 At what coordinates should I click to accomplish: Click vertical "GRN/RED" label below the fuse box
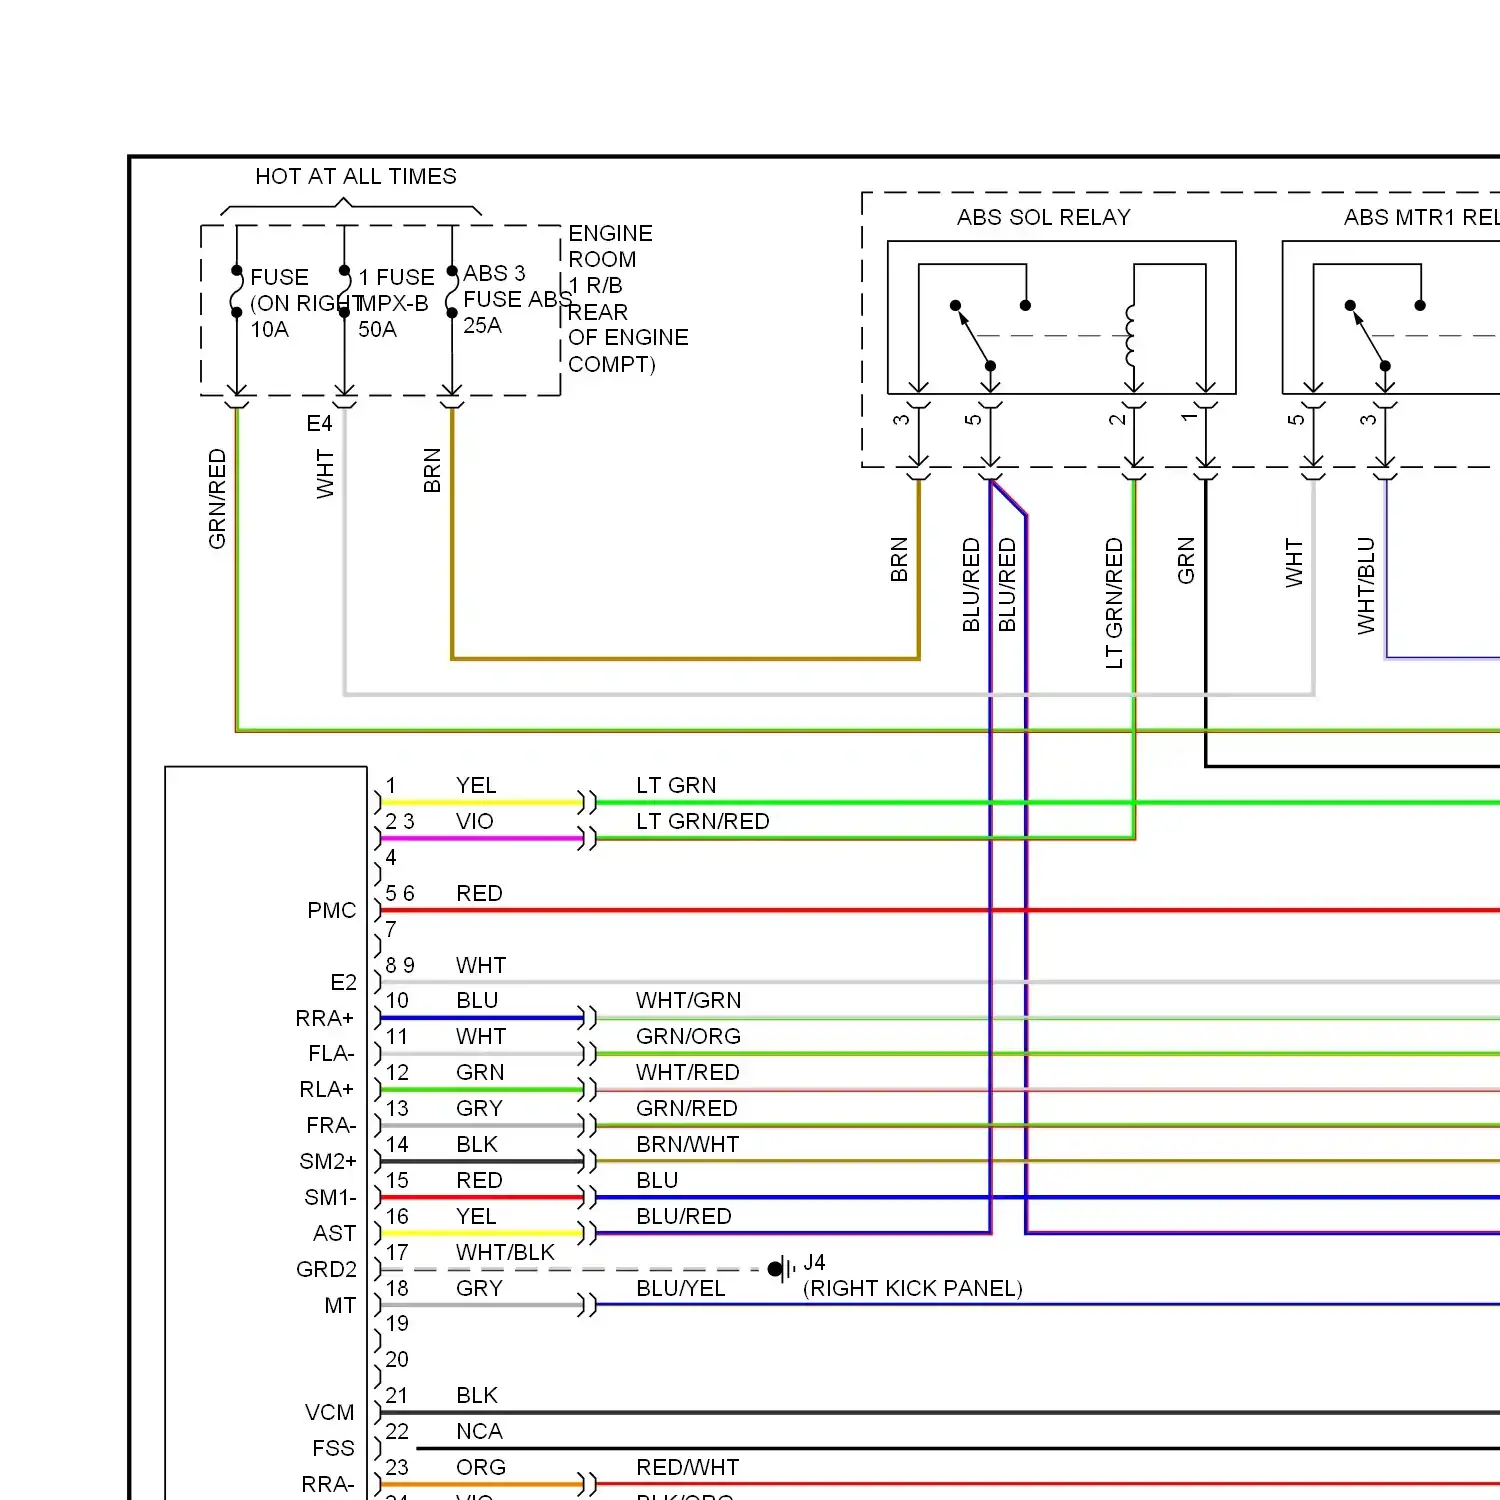click(218, 499)
